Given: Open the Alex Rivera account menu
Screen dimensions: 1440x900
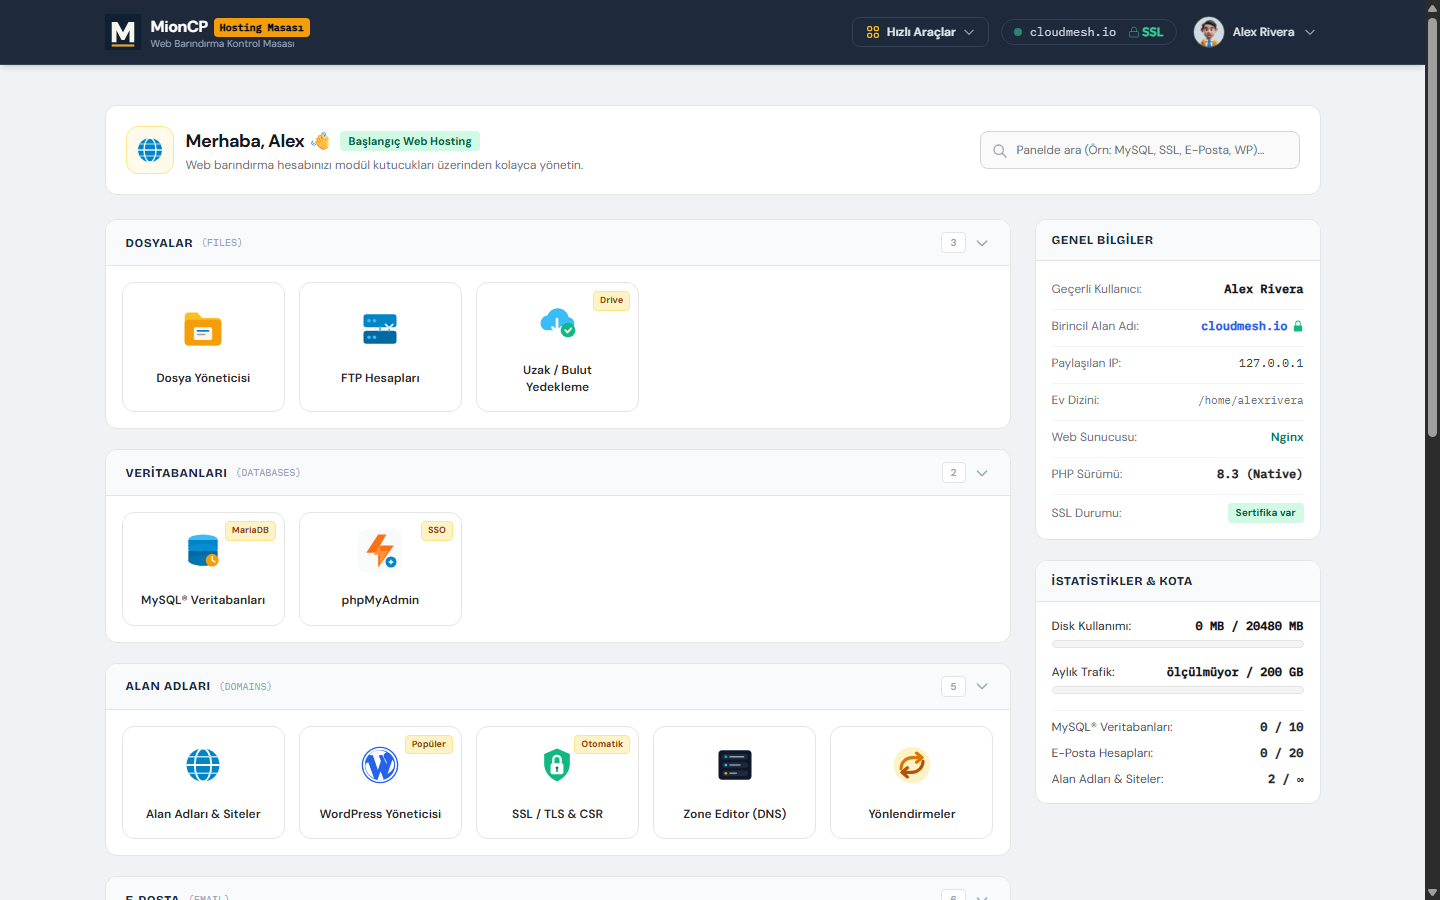Looking at the screenshot, I should 1255,32.
